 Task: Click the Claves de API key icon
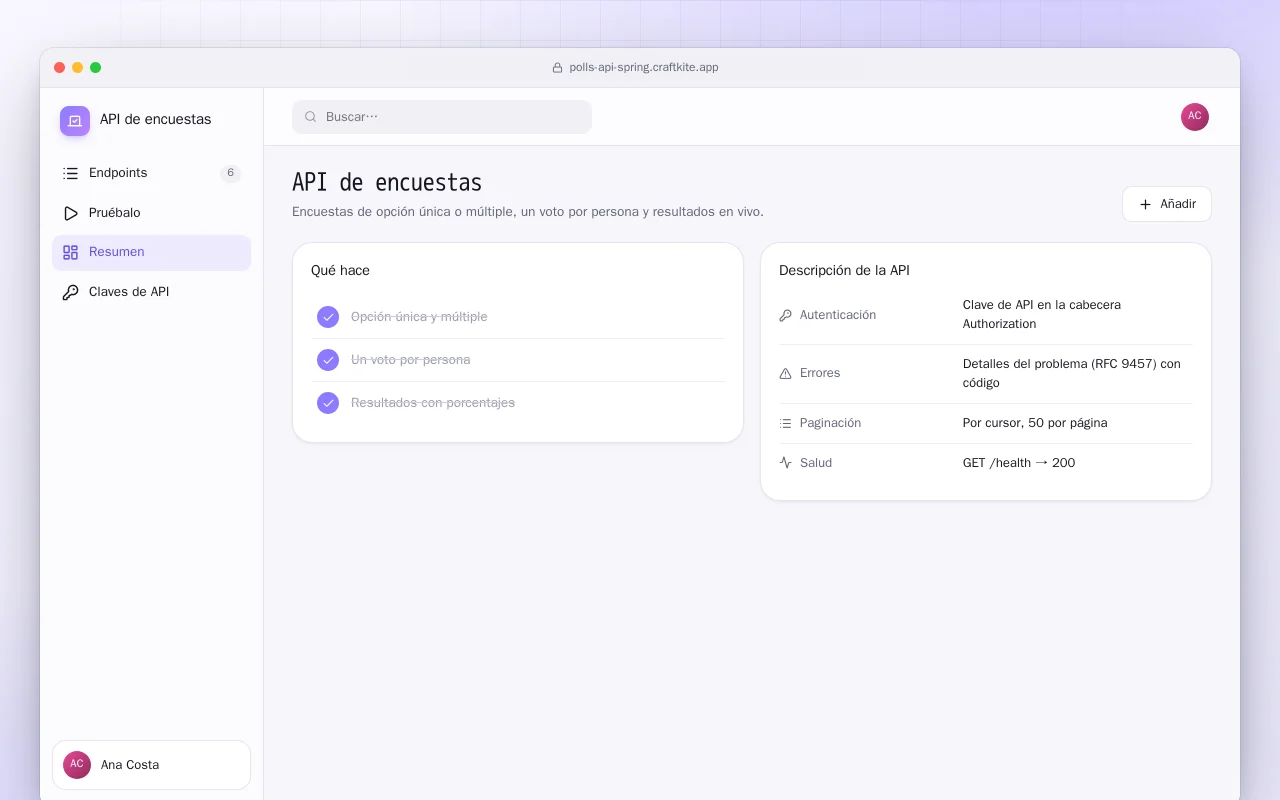(70, 292)
